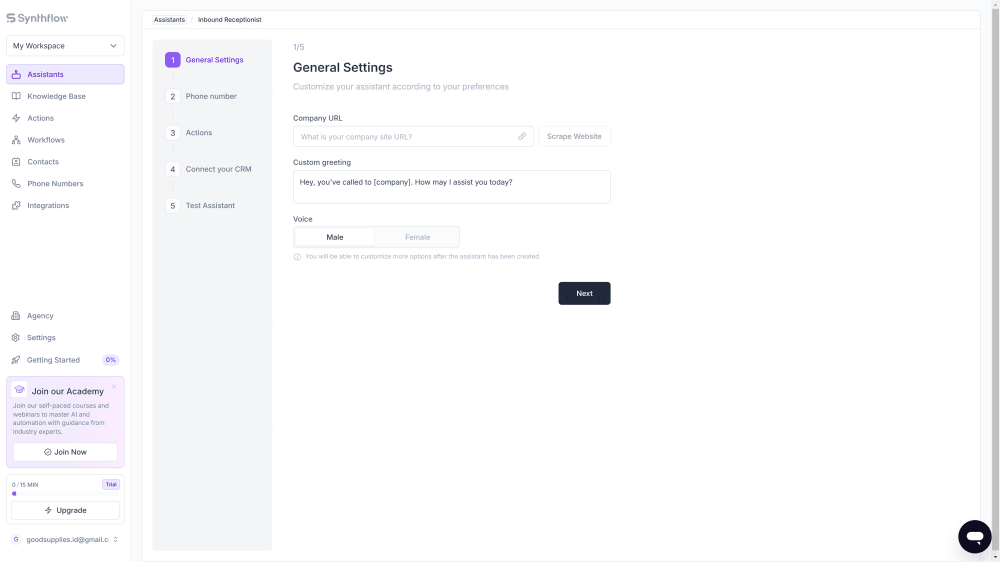
Task: Open Workflows in the sidebar
Action: (x=65, y=140)
